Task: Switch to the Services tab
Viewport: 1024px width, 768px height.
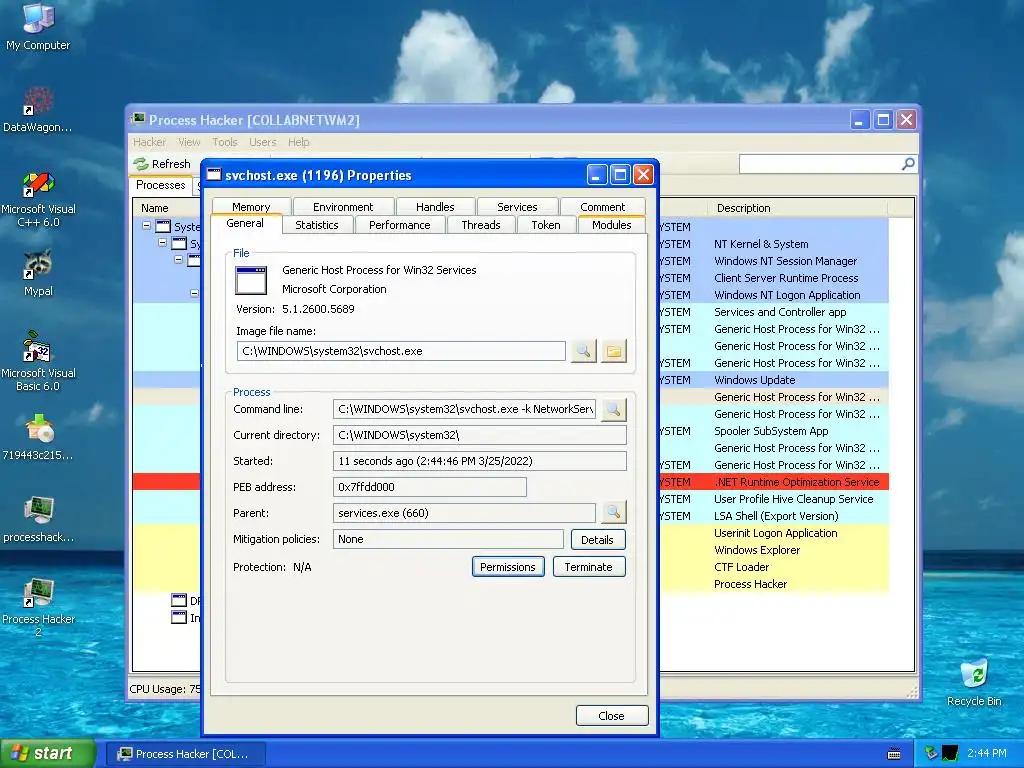Action: coord(517,207)
